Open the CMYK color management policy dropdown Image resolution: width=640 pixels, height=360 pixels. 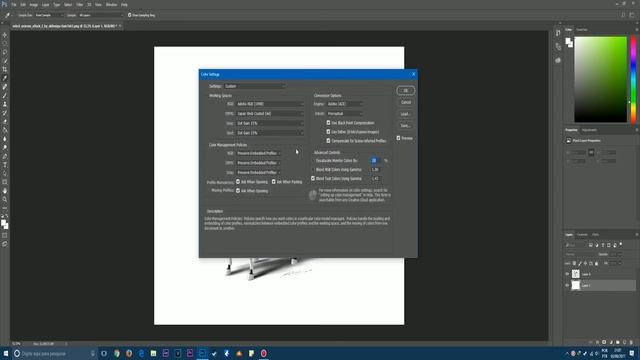click(x=259, y=163)
